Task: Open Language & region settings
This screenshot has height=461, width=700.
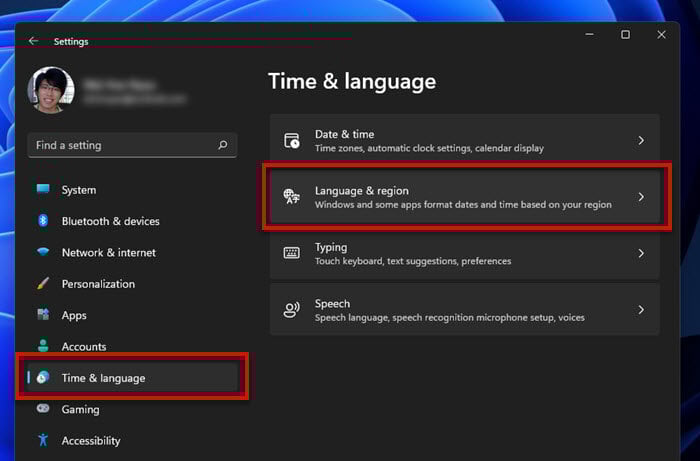Action: (465, 197)
